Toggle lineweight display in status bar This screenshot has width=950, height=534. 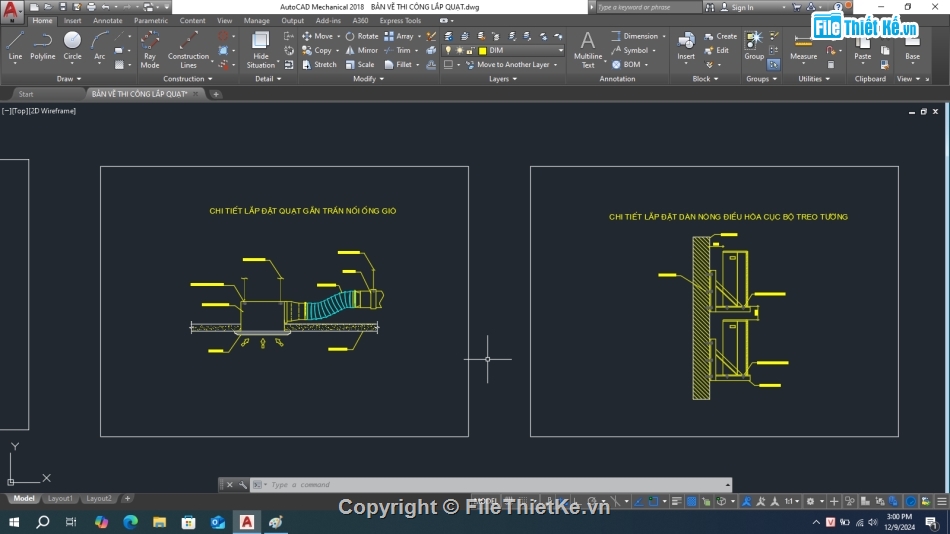click(x=676, y=501)
